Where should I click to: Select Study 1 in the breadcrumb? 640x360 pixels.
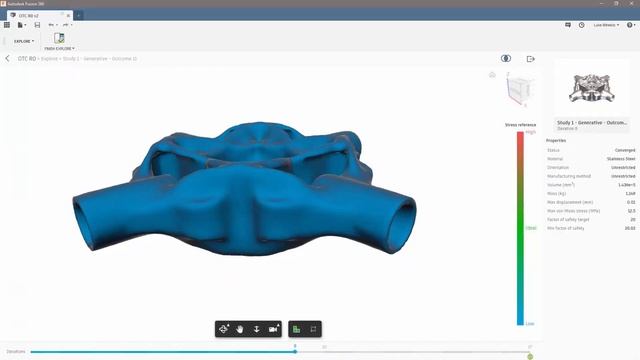click(71, 59)
